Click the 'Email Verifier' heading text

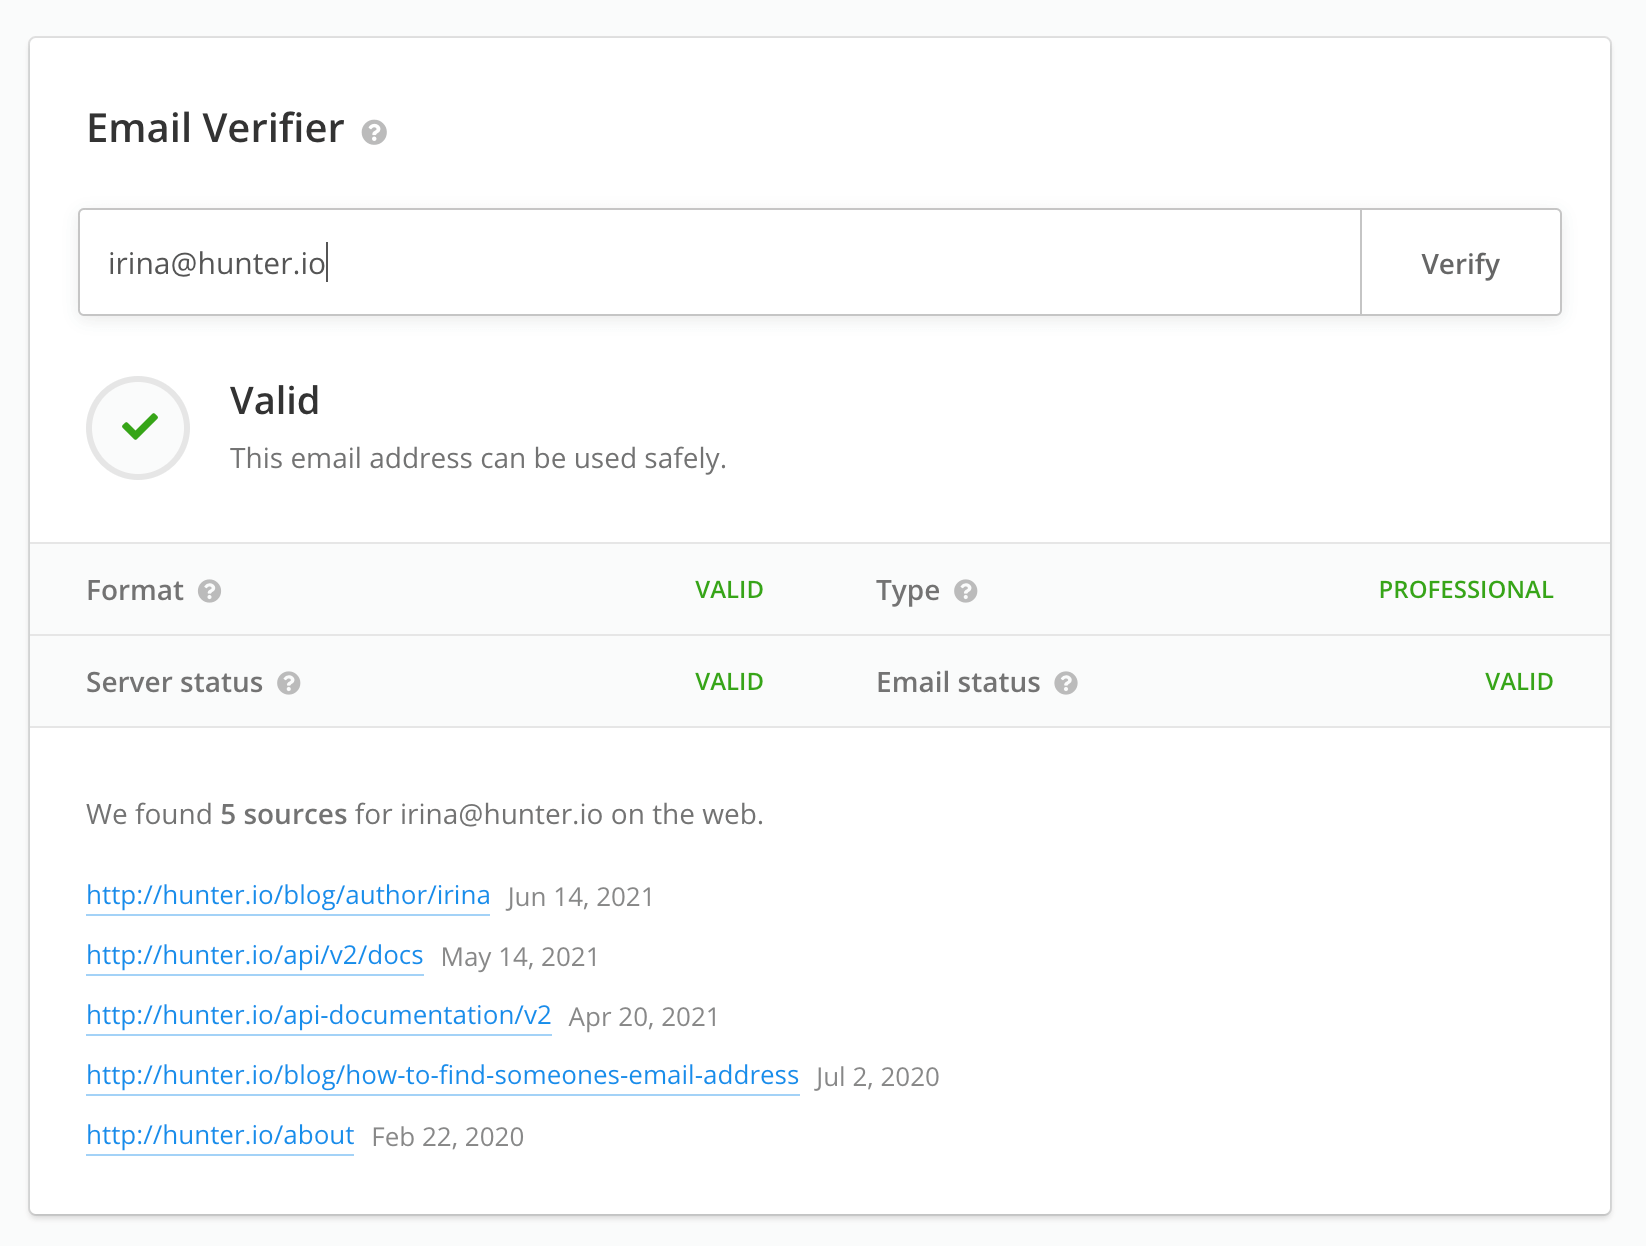click(x=216, y=129)
